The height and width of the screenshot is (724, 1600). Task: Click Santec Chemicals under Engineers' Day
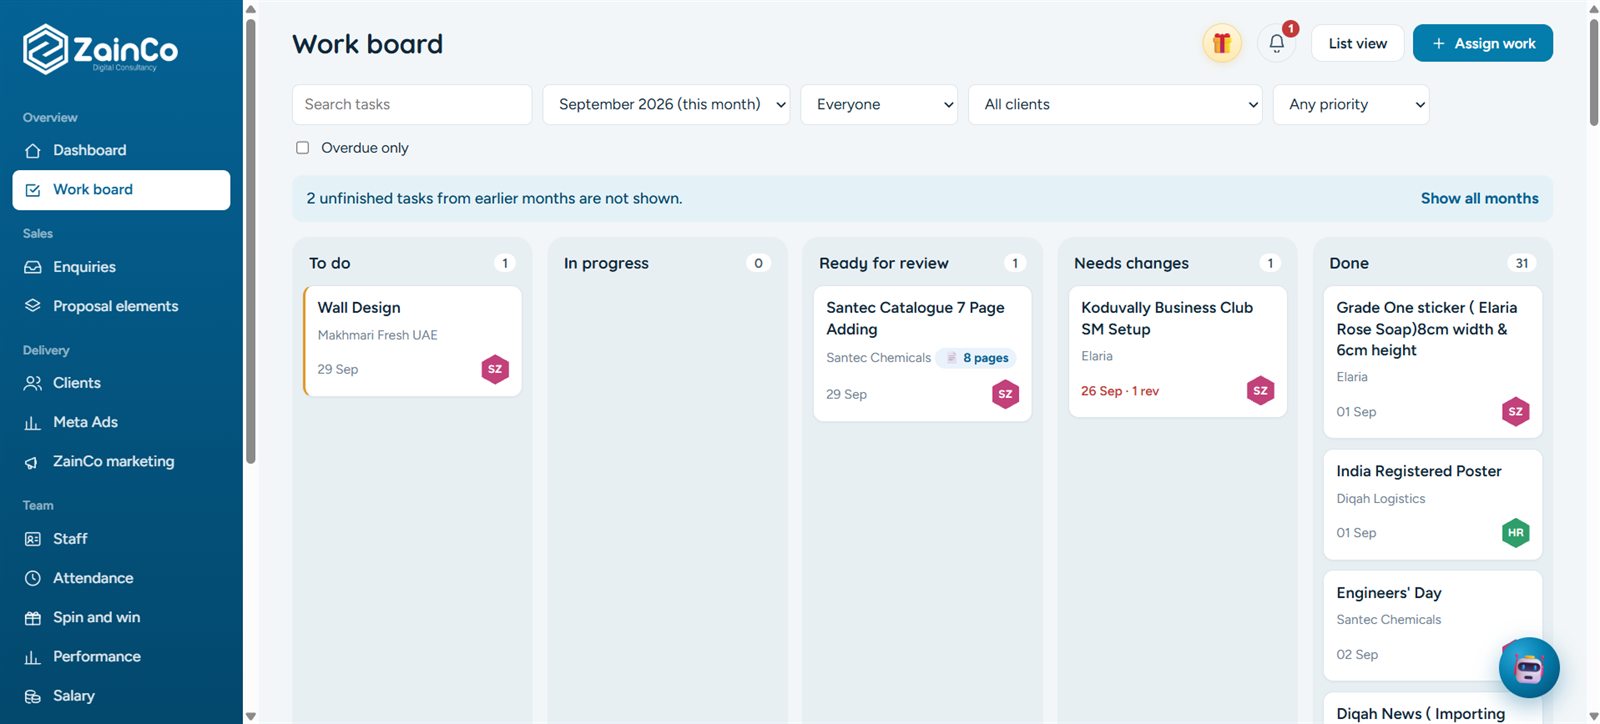pyautogui.click(x=1388, y=620)
